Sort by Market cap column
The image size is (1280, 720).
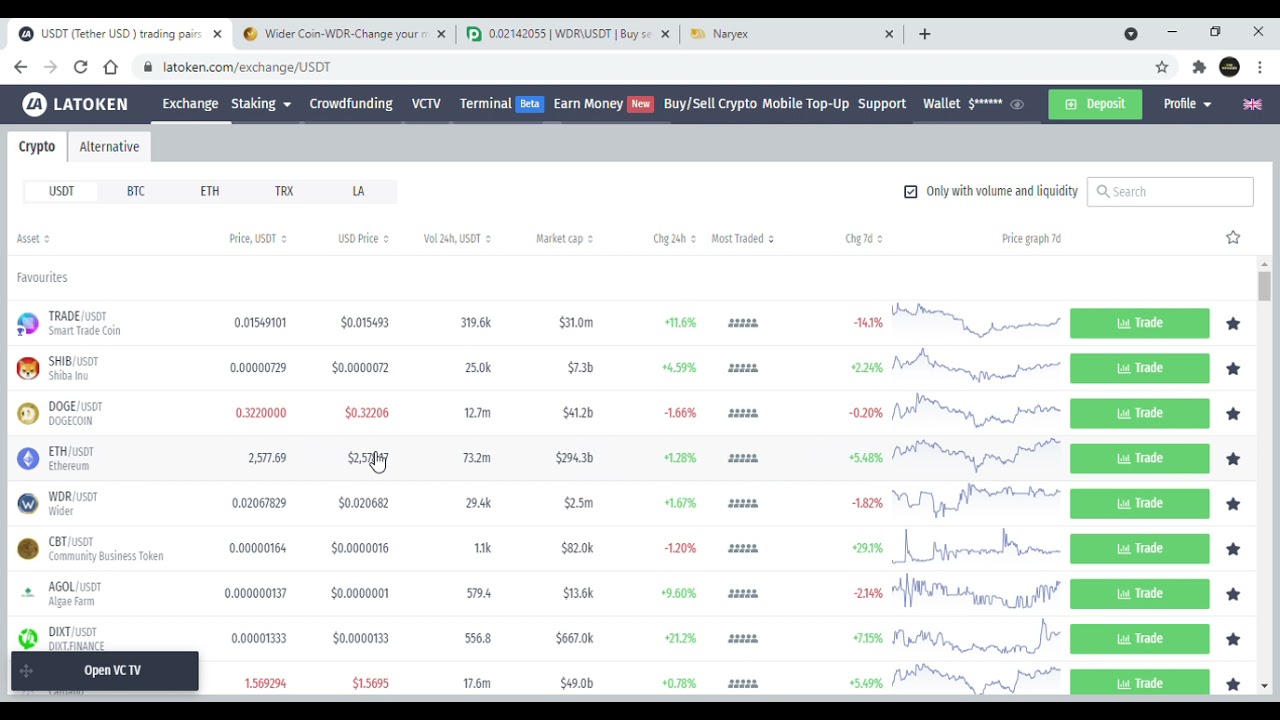pyautogui.click(x=565, y=239)
